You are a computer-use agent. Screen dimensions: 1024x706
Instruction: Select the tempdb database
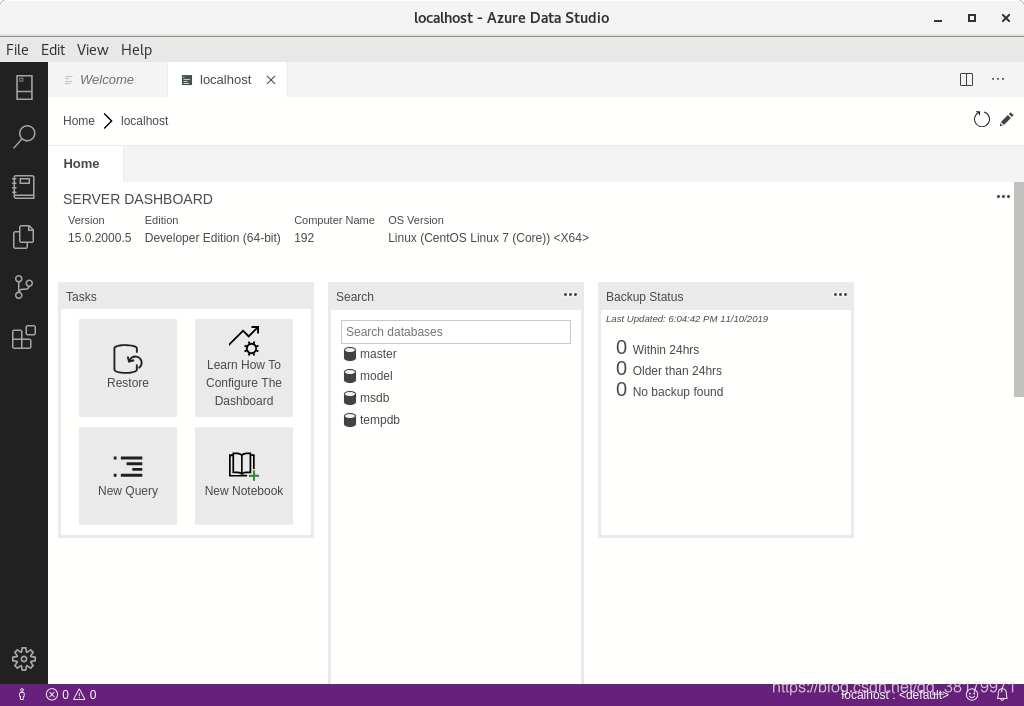coord(372,420)
